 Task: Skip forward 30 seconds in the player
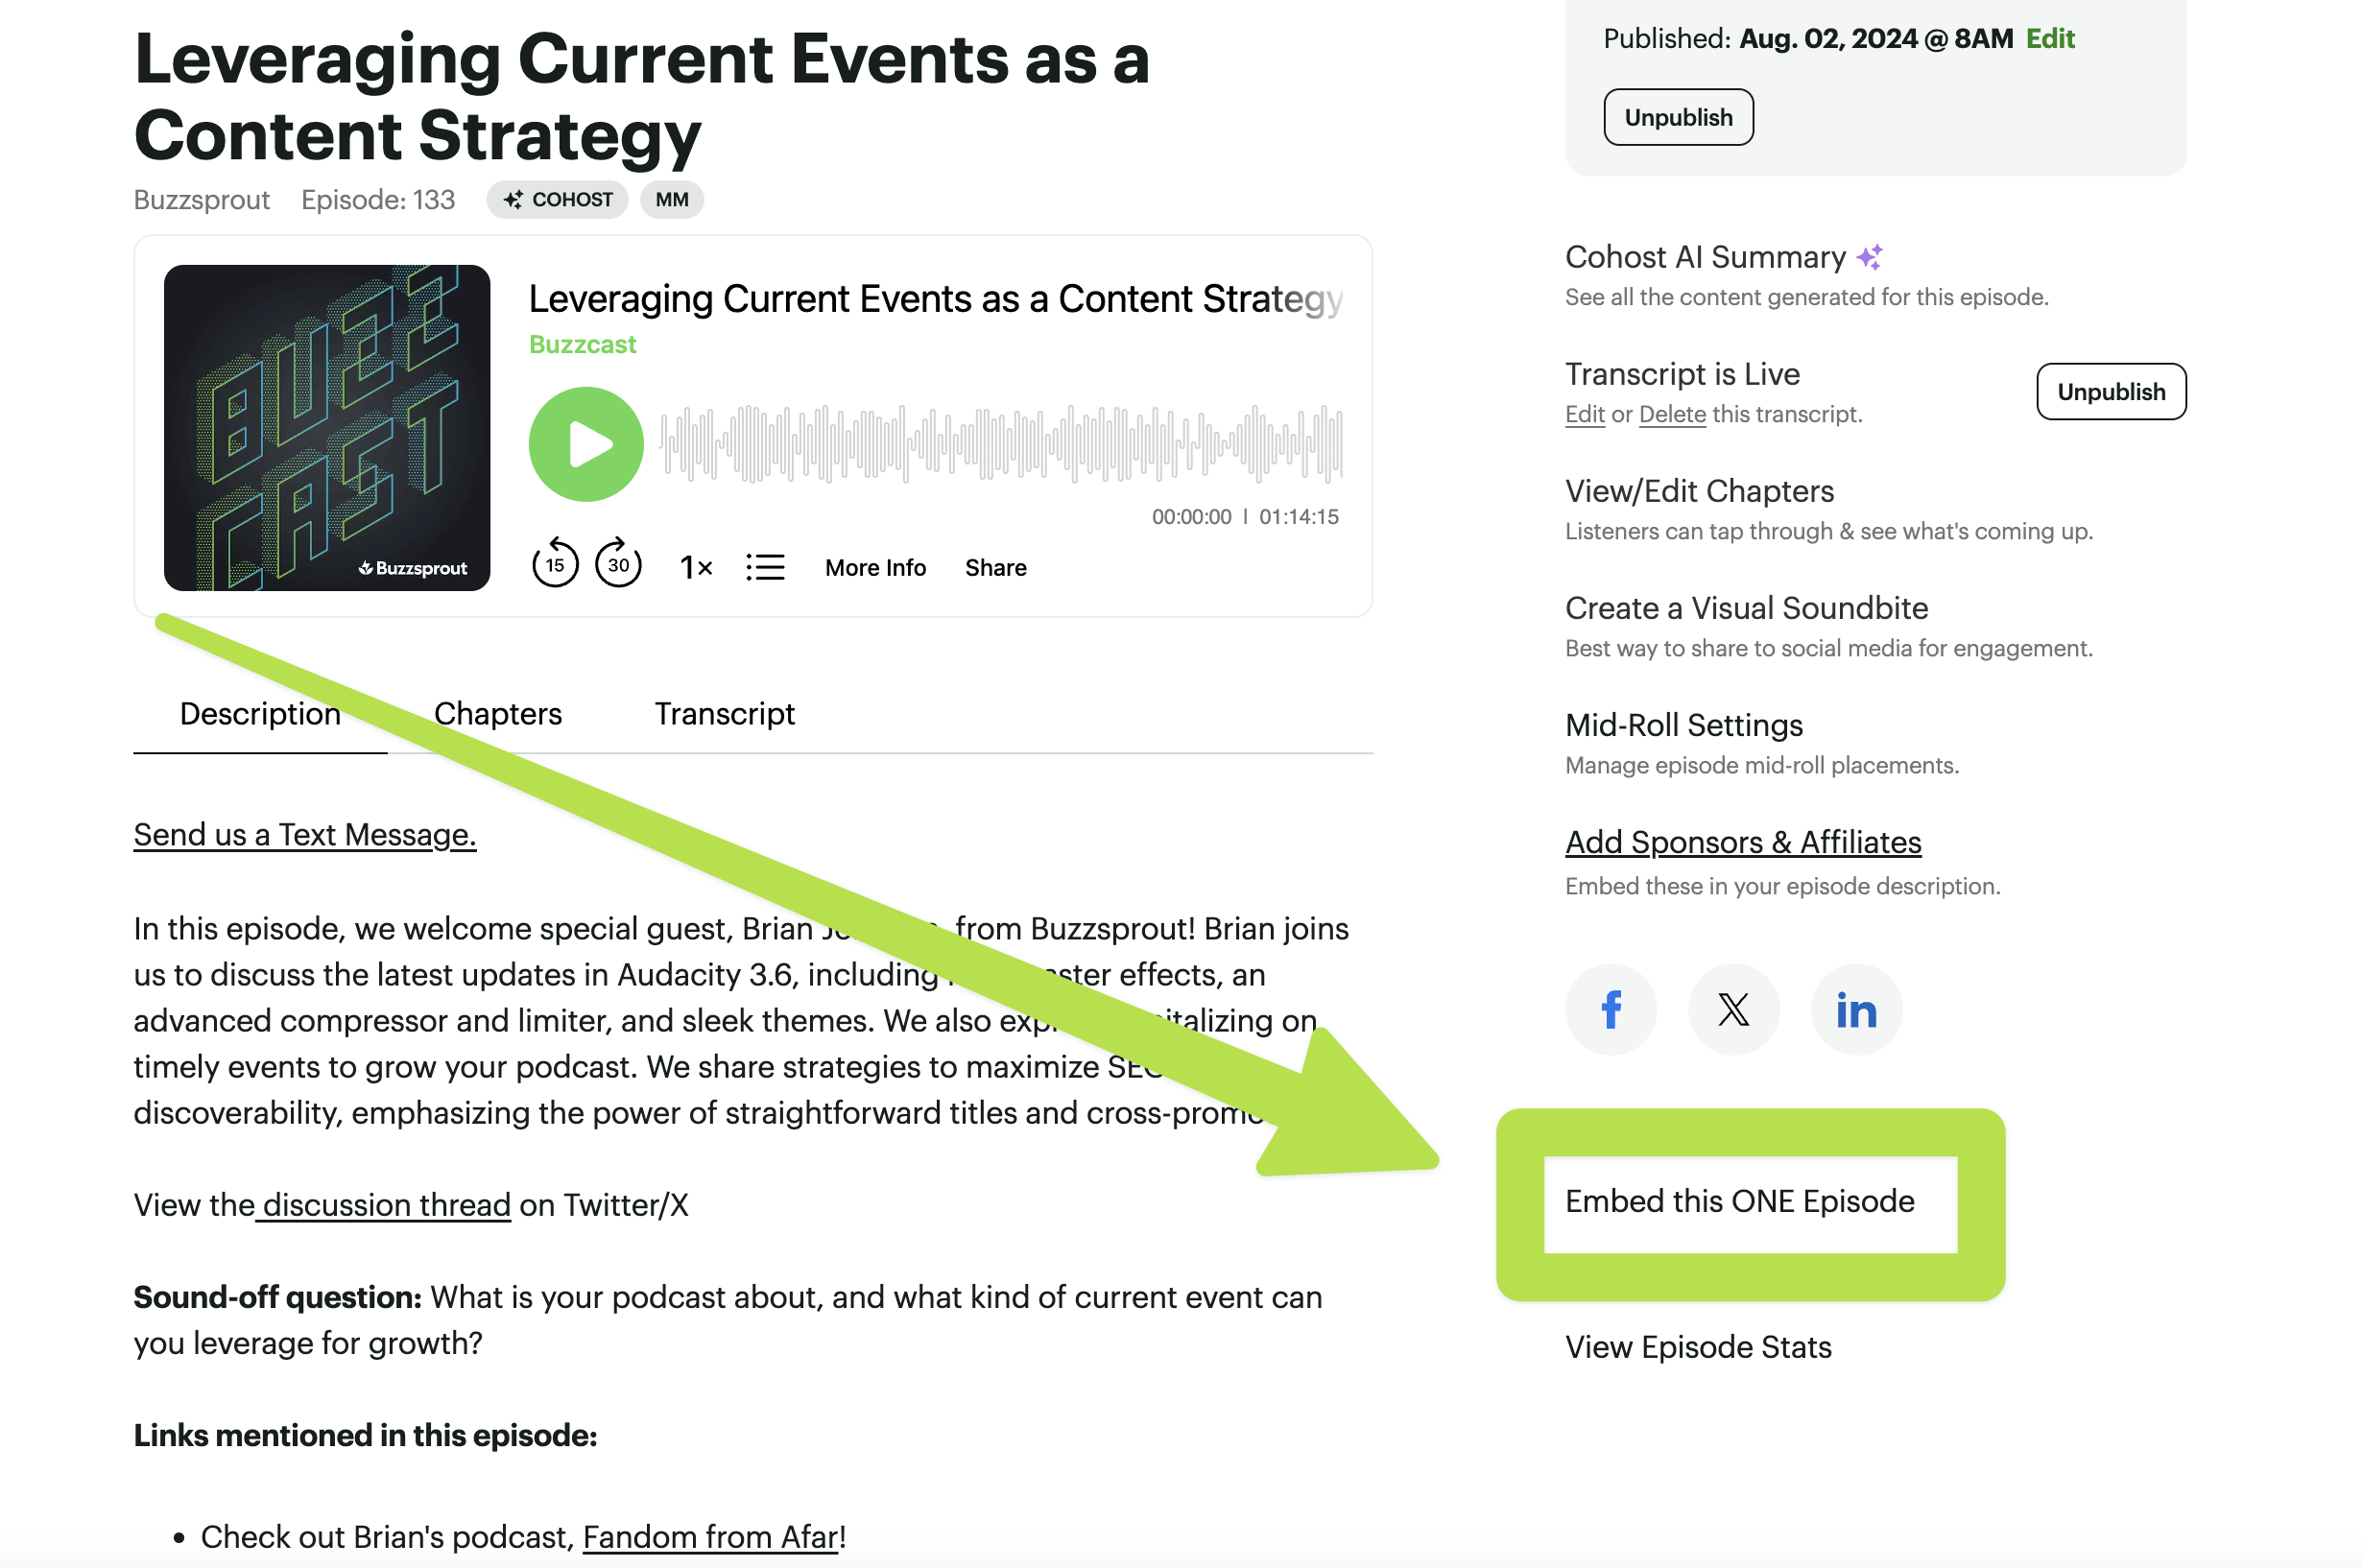tap(618, 565)
